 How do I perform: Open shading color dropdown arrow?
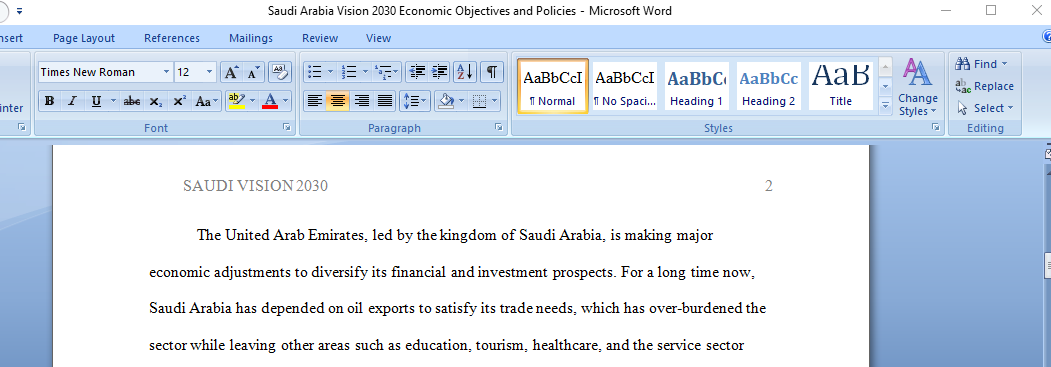click(x=462, y=101)
